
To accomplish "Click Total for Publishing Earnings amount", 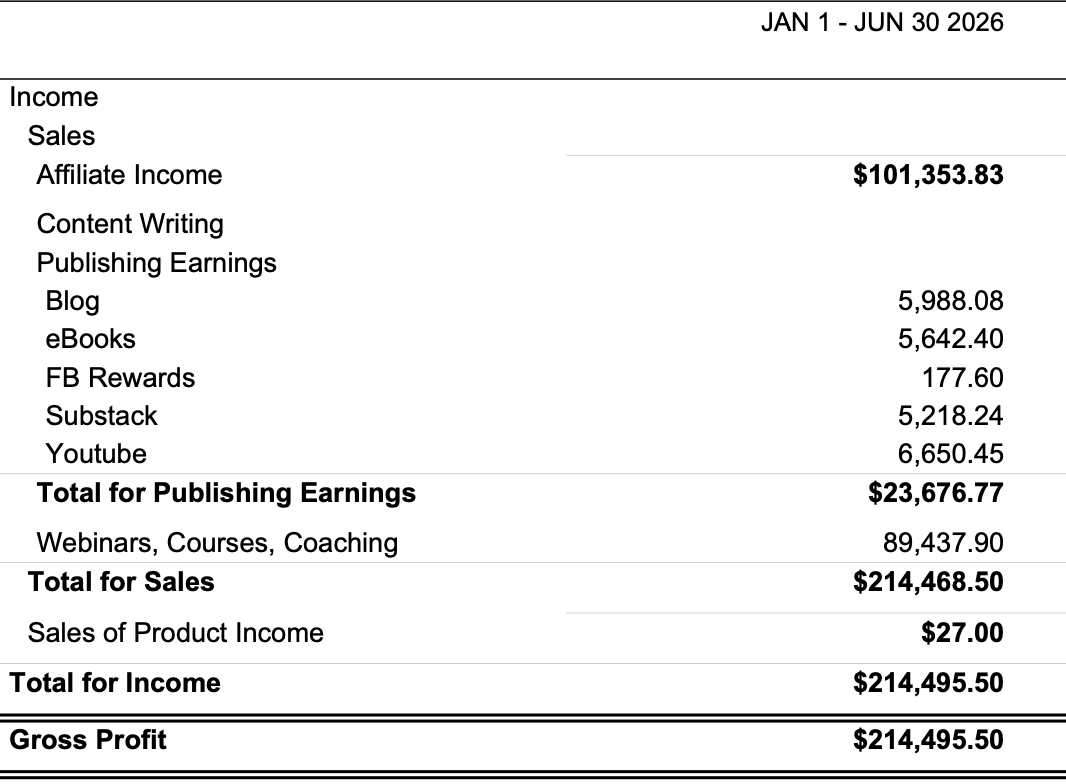I will [935, 493].
